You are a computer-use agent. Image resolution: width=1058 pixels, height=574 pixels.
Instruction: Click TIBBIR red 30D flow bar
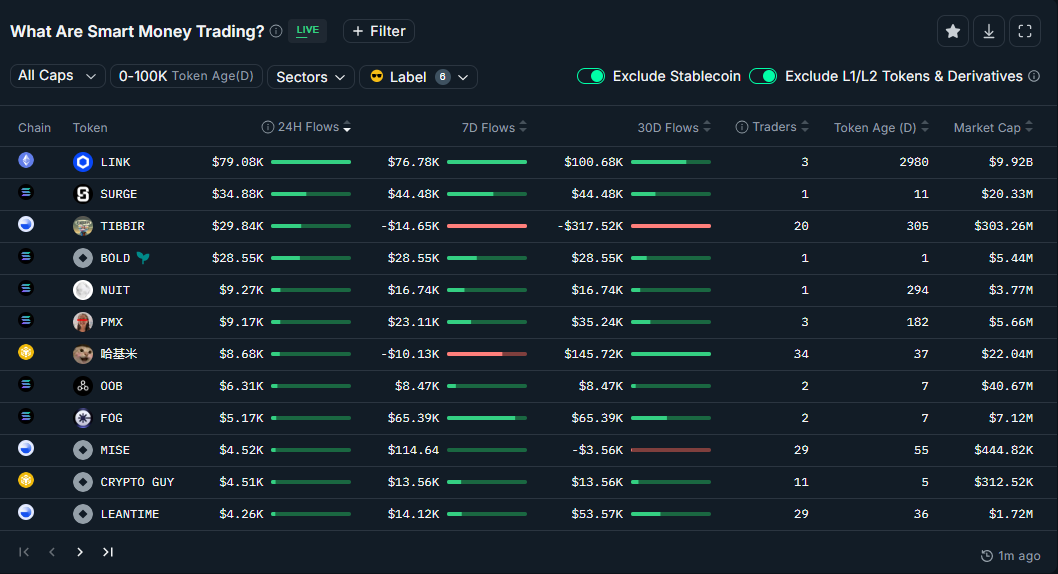click(671, 226)
